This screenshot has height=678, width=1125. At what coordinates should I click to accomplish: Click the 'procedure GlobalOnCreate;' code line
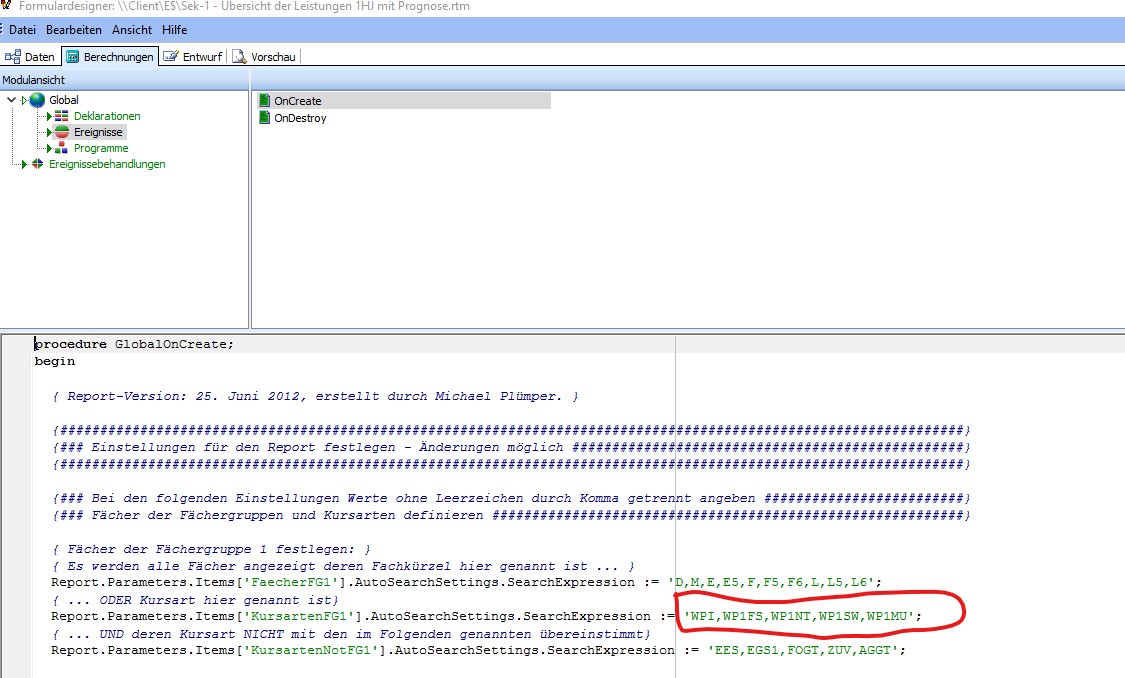[x=134, y=344]
